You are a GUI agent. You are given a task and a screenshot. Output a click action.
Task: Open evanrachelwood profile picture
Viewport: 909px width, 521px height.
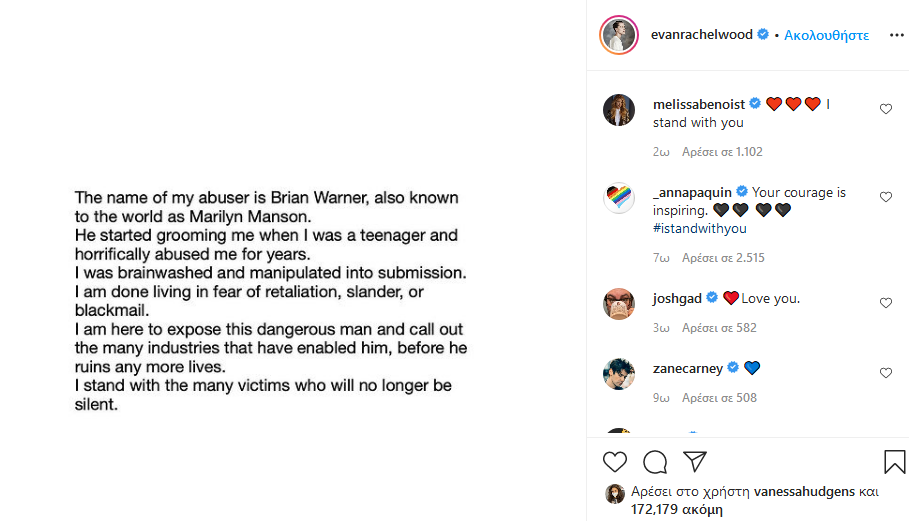tap(619, 35)
